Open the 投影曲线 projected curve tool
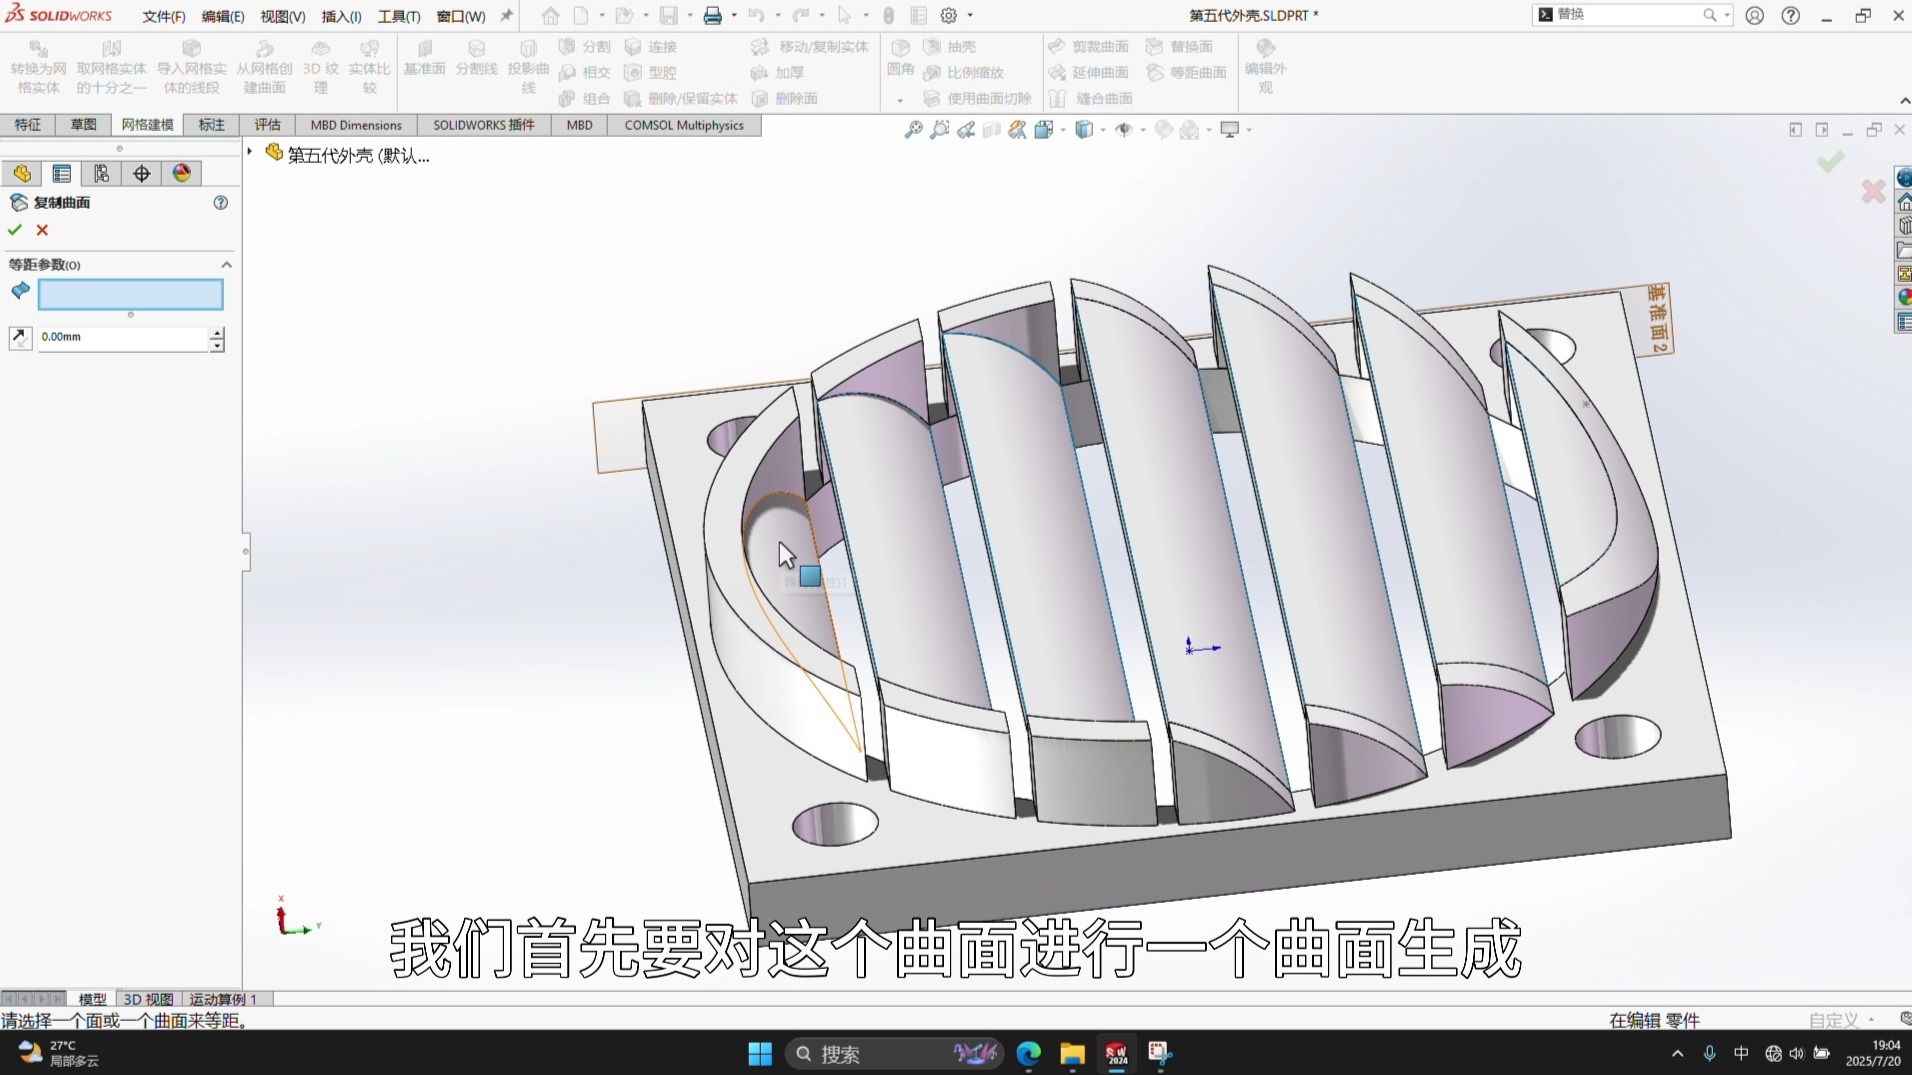 tap(529, 66)
